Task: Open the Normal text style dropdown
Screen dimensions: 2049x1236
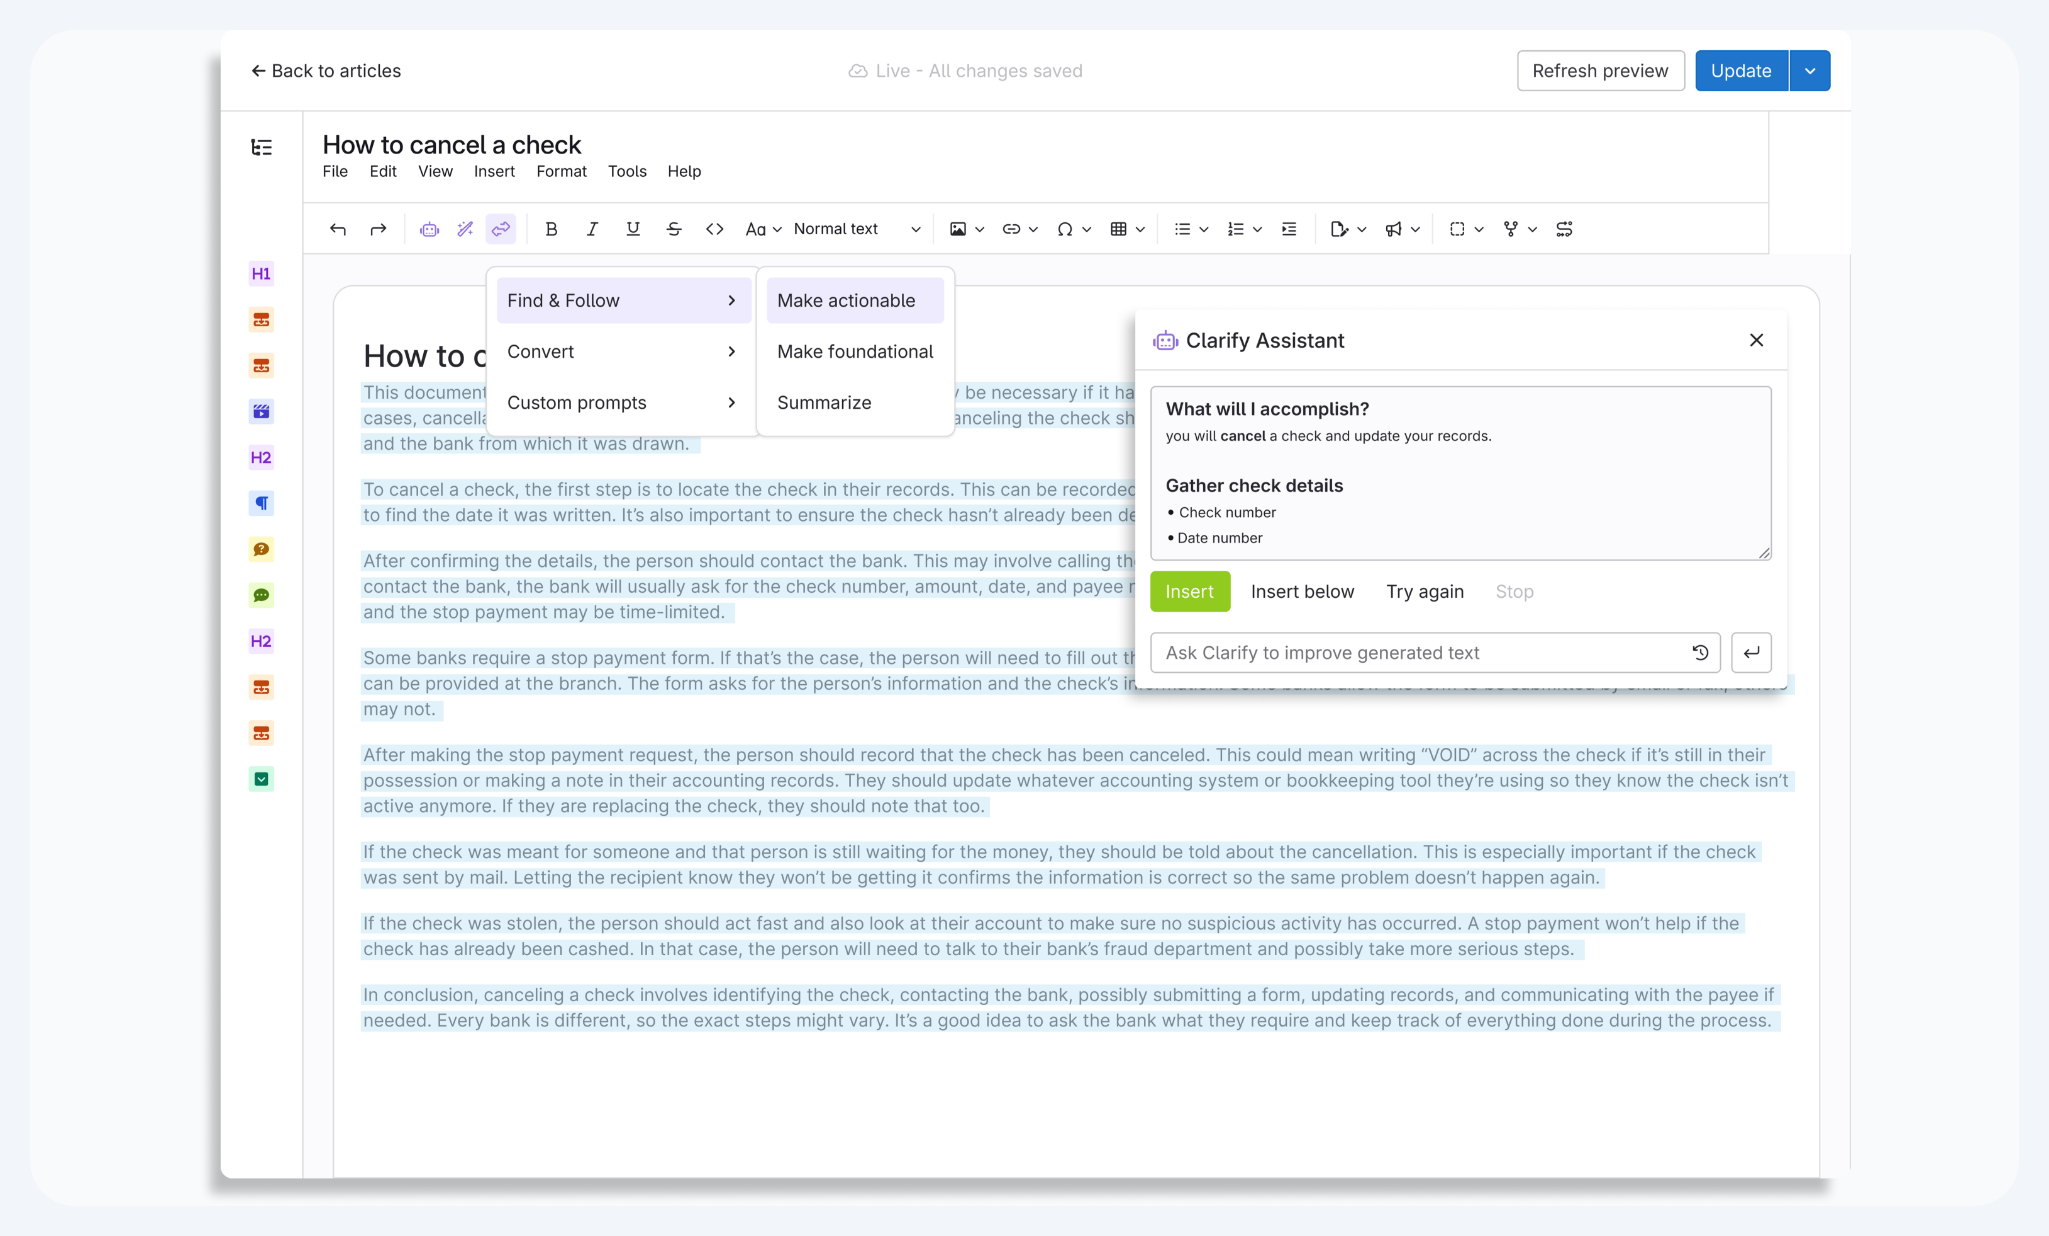Action: (x=856, y=229)
